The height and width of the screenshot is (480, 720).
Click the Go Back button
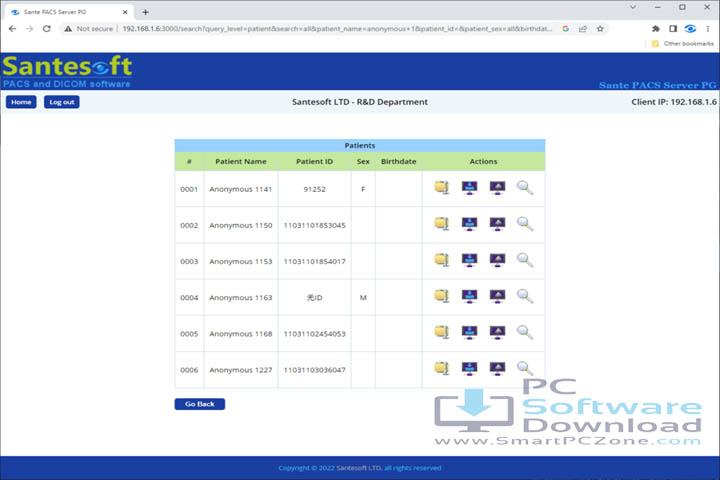pos(200,404)
